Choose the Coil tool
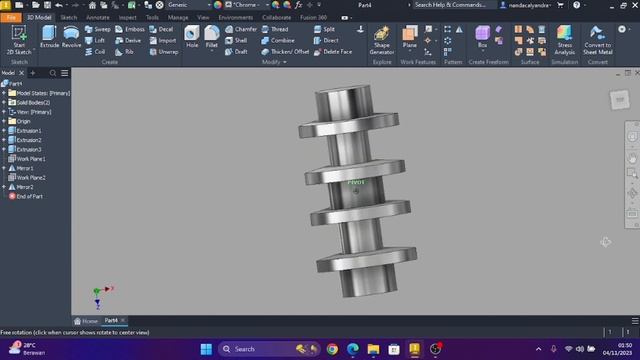Screen dimensions: 640x360 (95, 52)
